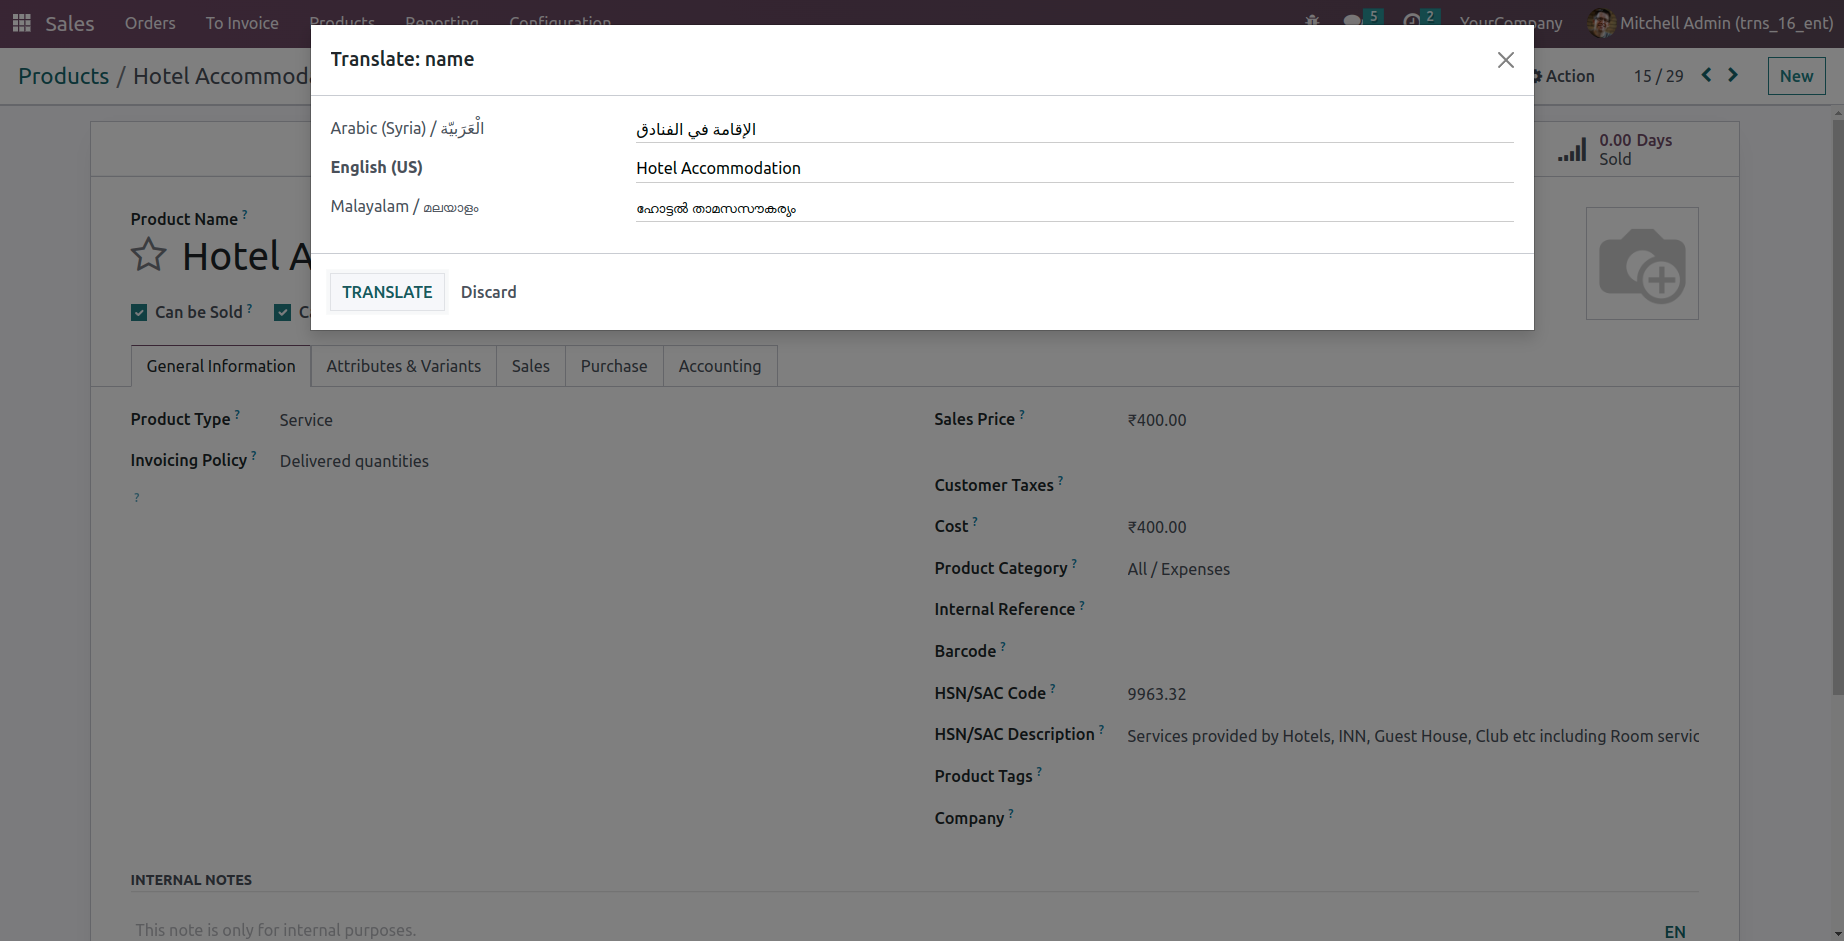Show Invoicing Policy help icon
This screenshot has height=941, width=1844.
point(254,455)
